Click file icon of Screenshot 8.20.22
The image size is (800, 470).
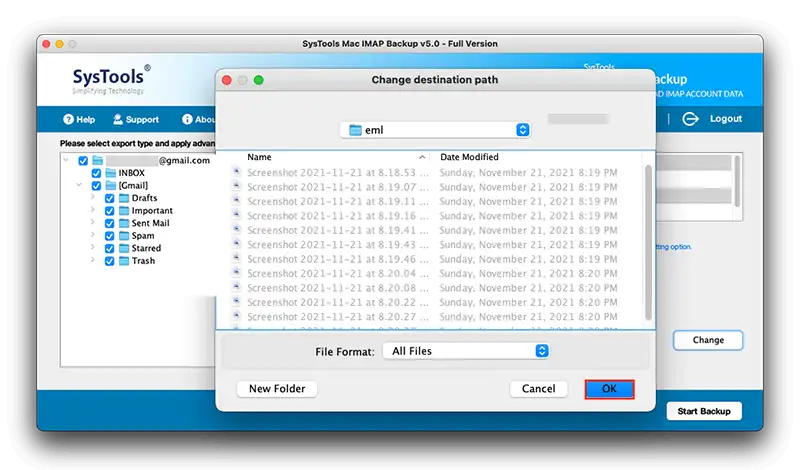click(236, 302)
